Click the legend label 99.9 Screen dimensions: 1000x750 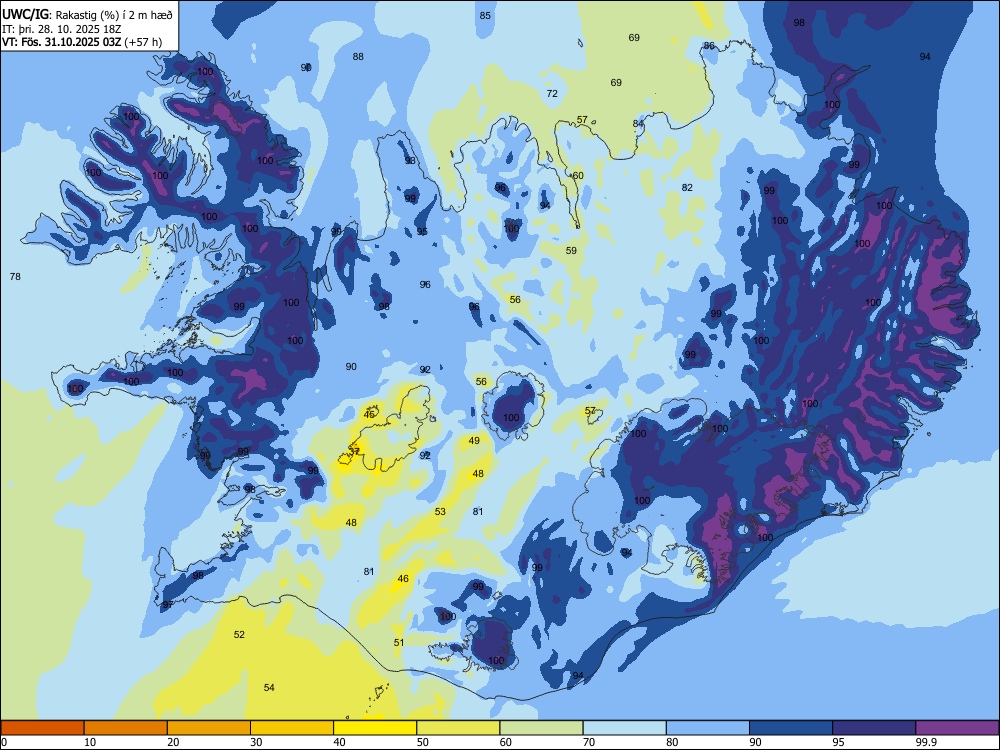tap(926, 742)
